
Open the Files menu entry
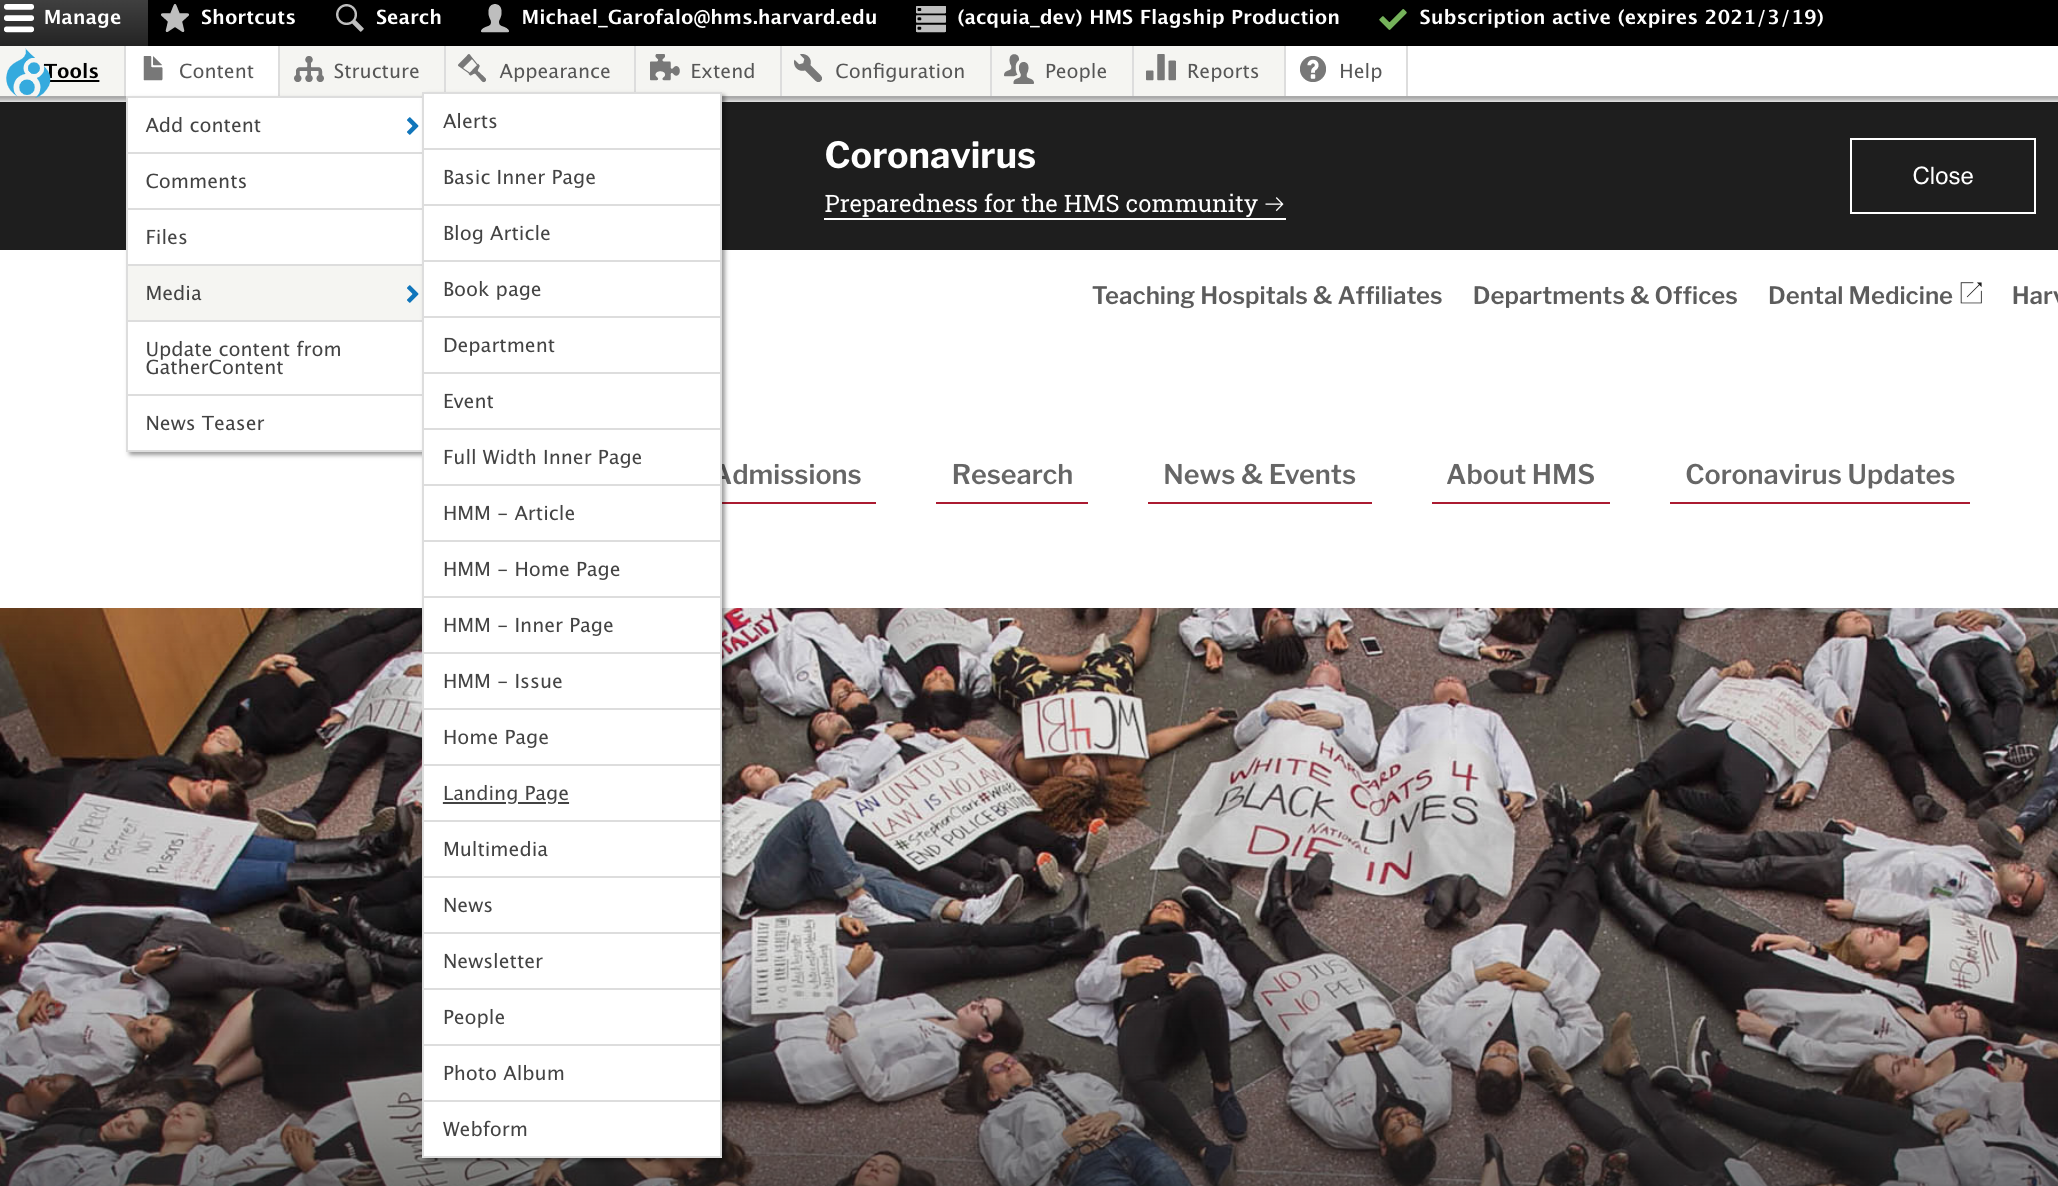tap(274, 237)
